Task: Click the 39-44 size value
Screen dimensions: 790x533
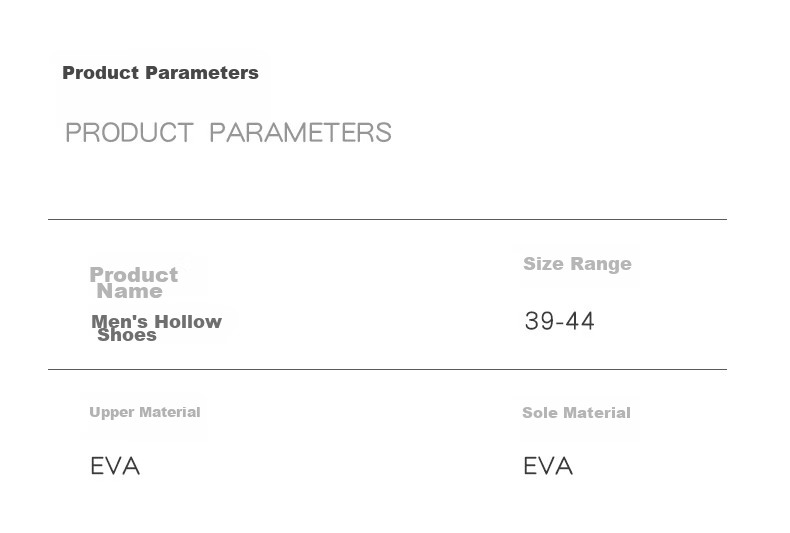Action: 559,321
